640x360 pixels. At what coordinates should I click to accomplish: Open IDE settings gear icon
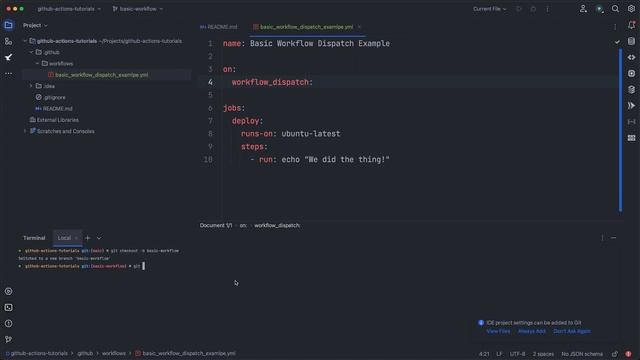[631, 9]
